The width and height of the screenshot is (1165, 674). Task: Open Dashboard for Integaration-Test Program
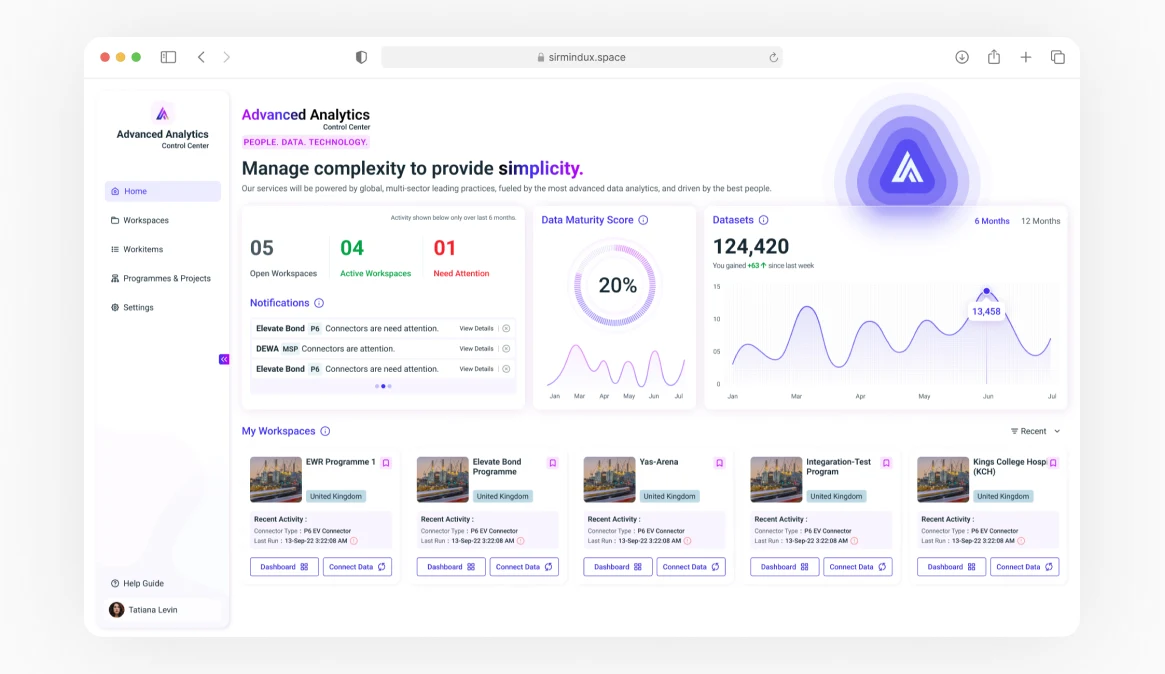[785, 567]
